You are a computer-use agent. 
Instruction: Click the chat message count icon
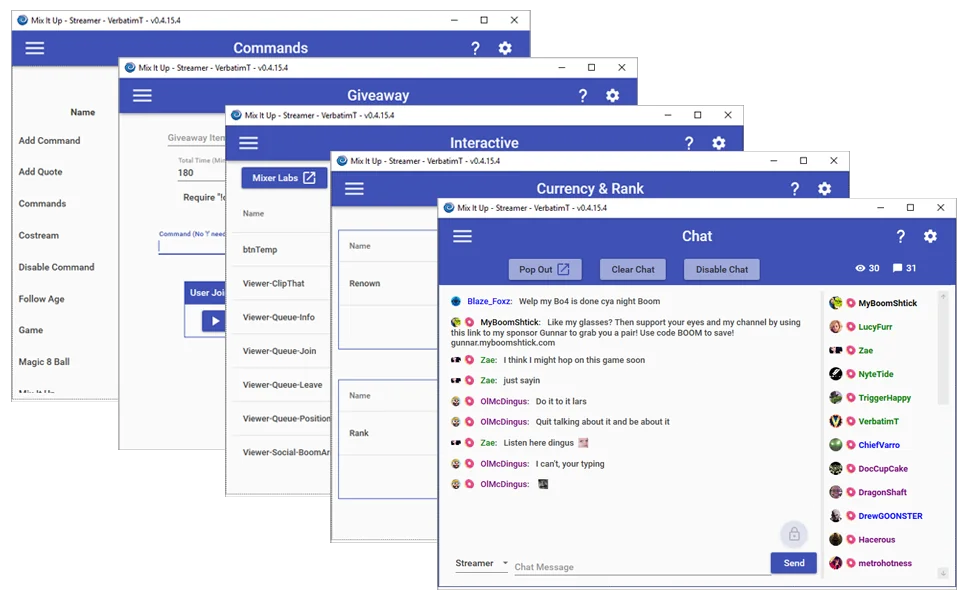click(897, 269)
